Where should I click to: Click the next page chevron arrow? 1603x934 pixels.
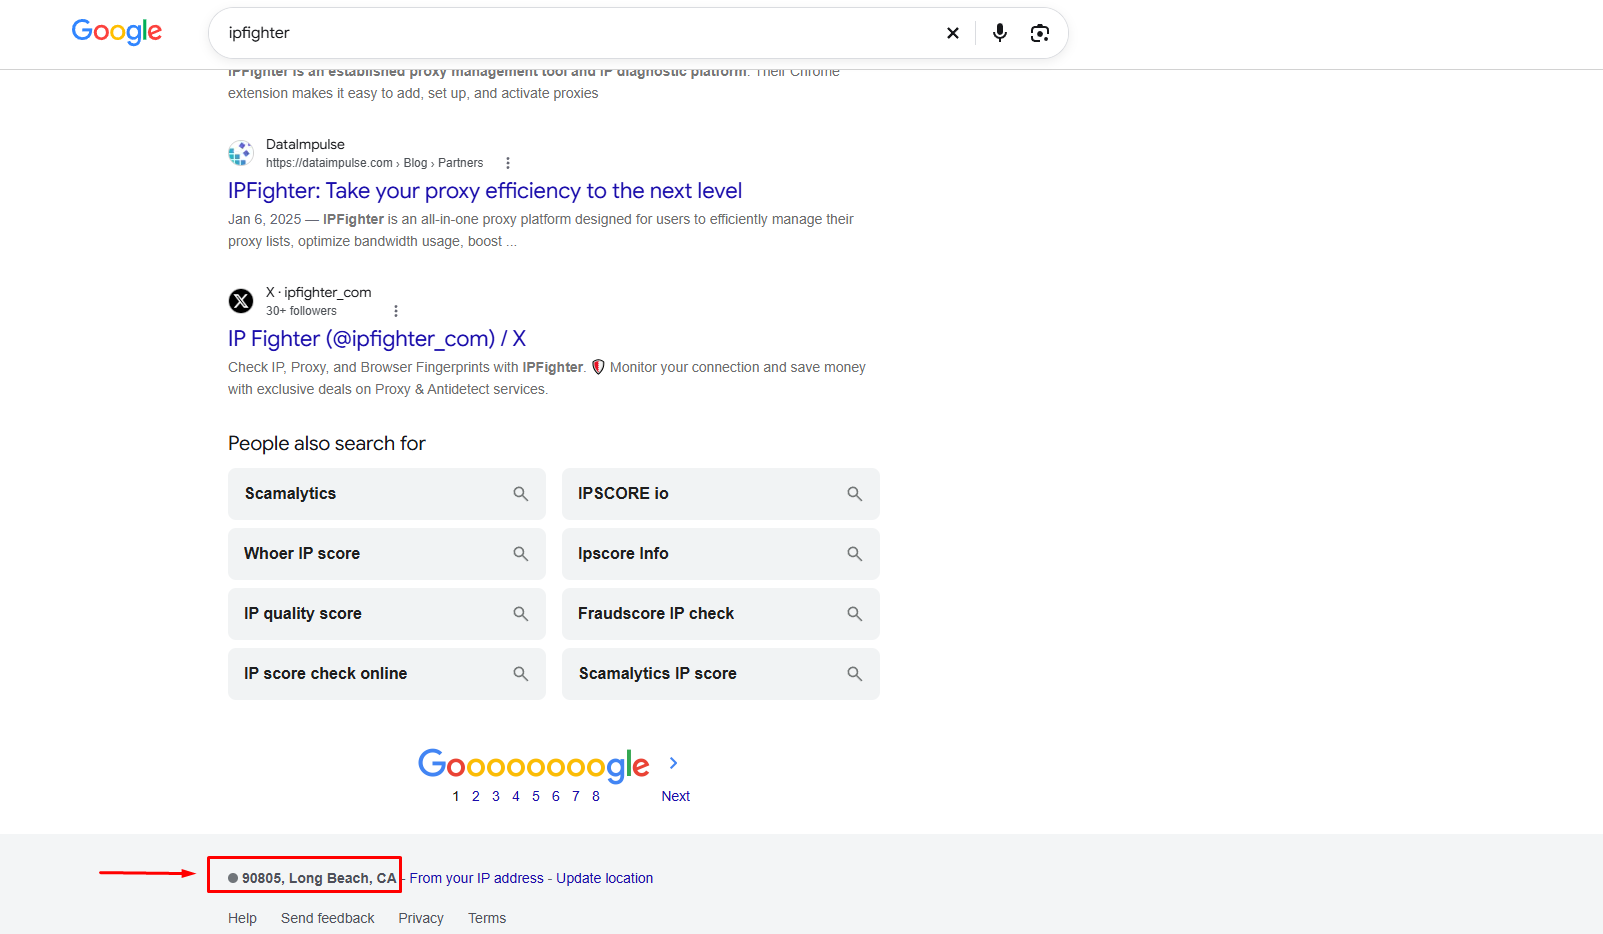pyautogui.click(x=674, y=763)
